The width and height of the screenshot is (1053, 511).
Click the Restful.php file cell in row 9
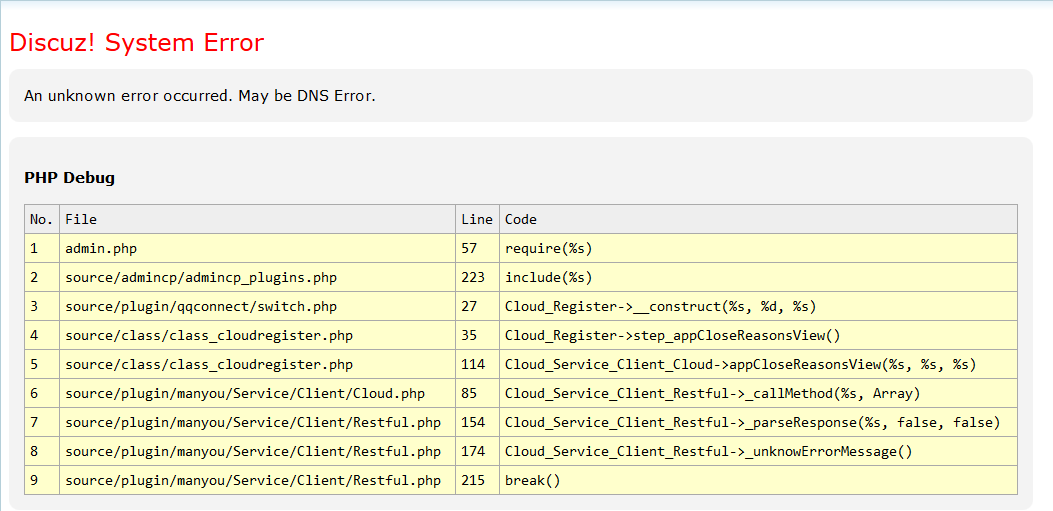click(257, 480)
